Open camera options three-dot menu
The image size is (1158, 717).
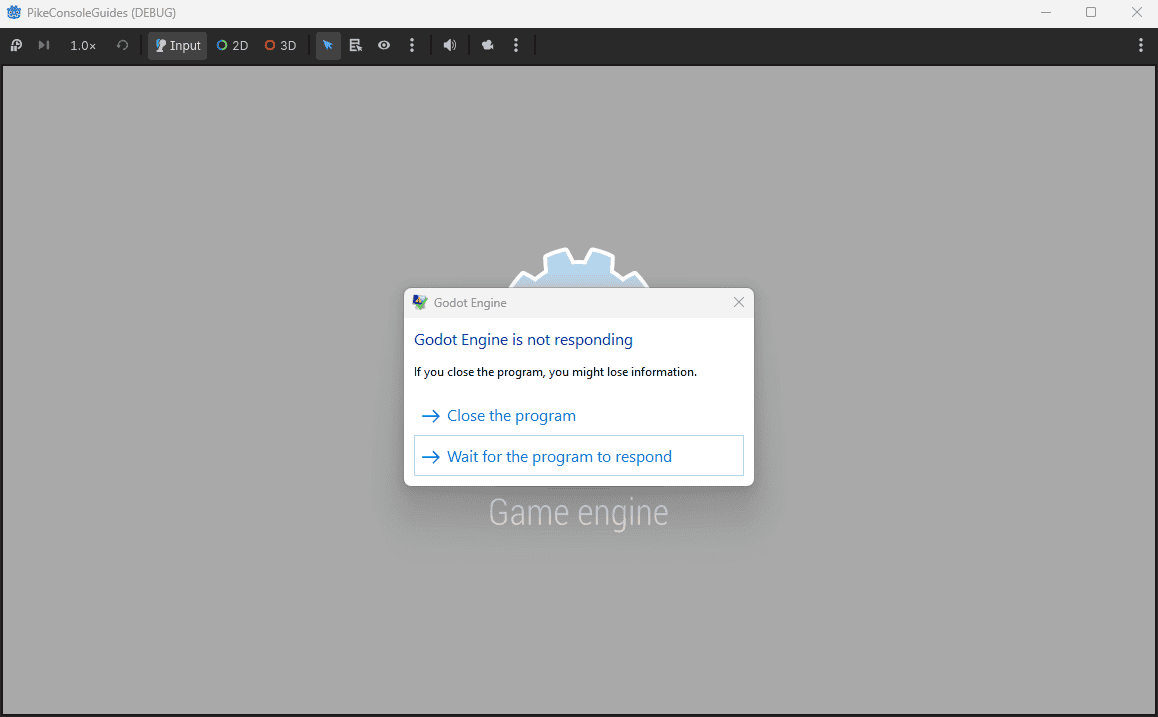click(x=515, y=46)
